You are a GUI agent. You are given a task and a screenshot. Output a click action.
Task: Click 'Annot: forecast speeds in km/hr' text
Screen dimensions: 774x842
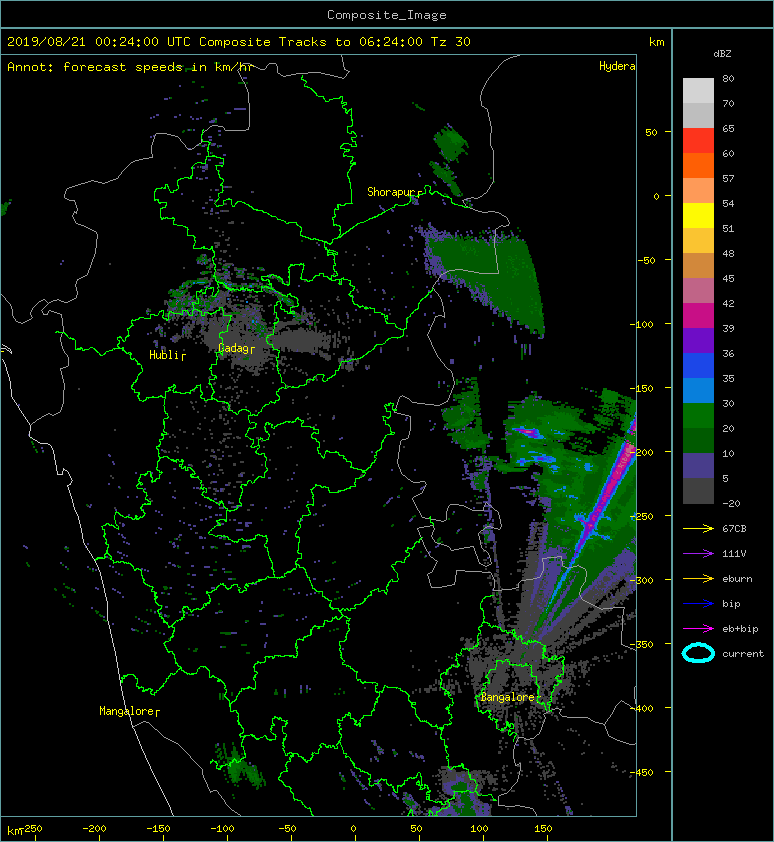click(130, 67)
